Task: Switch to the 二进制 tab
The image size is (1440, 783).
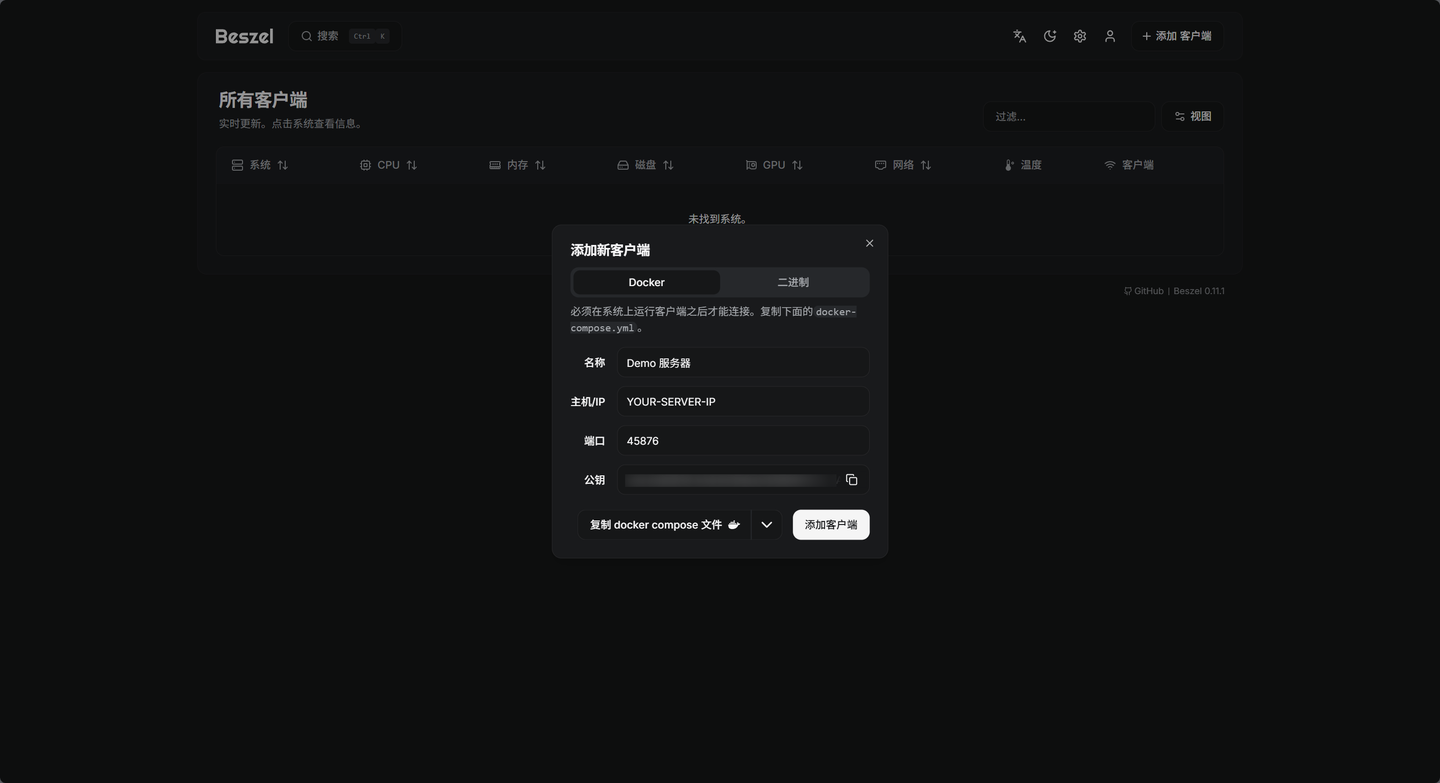Action: tap(793, 282)
